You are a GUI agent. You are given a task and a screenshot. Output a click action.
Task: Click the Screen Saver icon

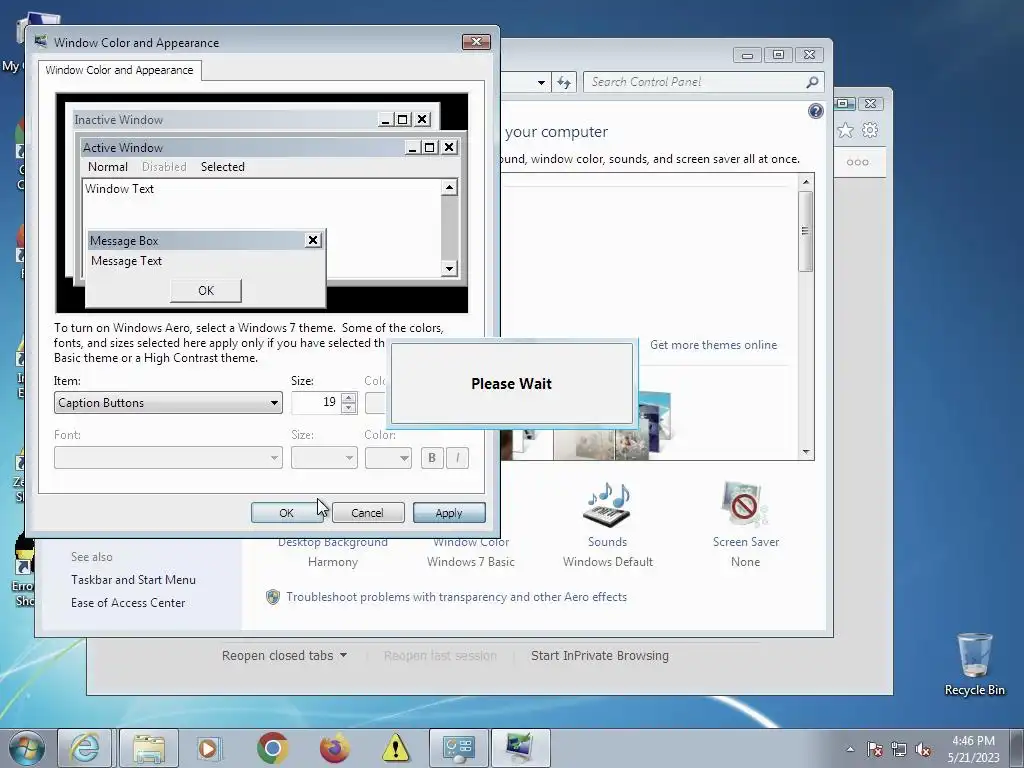pyautogui.click(x=744, y=504)
